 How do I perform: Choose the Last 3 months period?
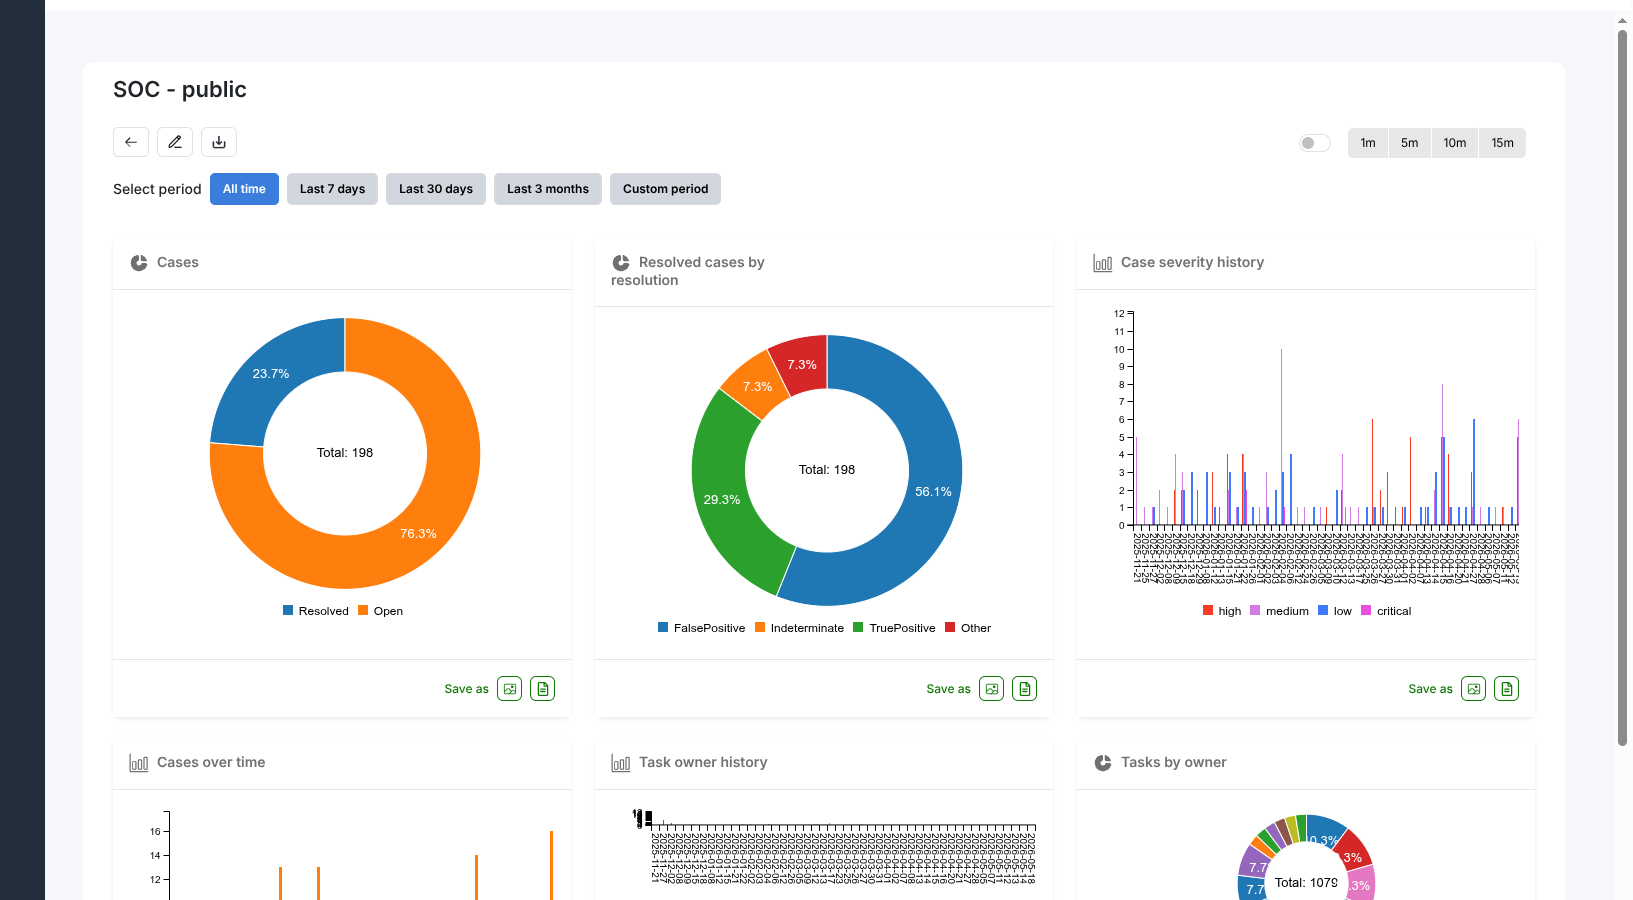point(548,189)
